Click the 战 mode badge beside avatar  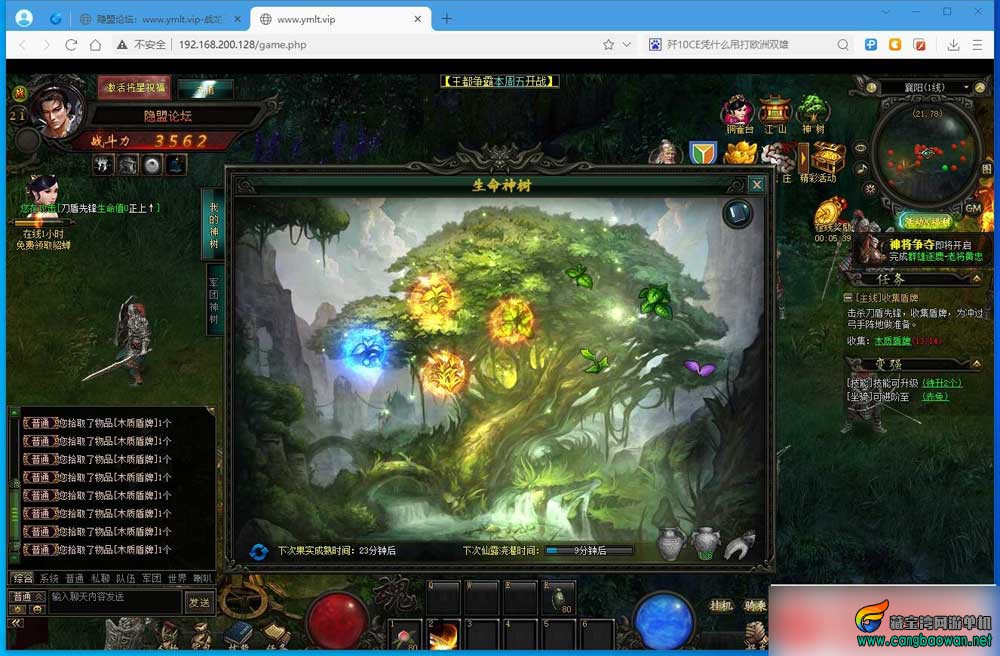point(19,93)
